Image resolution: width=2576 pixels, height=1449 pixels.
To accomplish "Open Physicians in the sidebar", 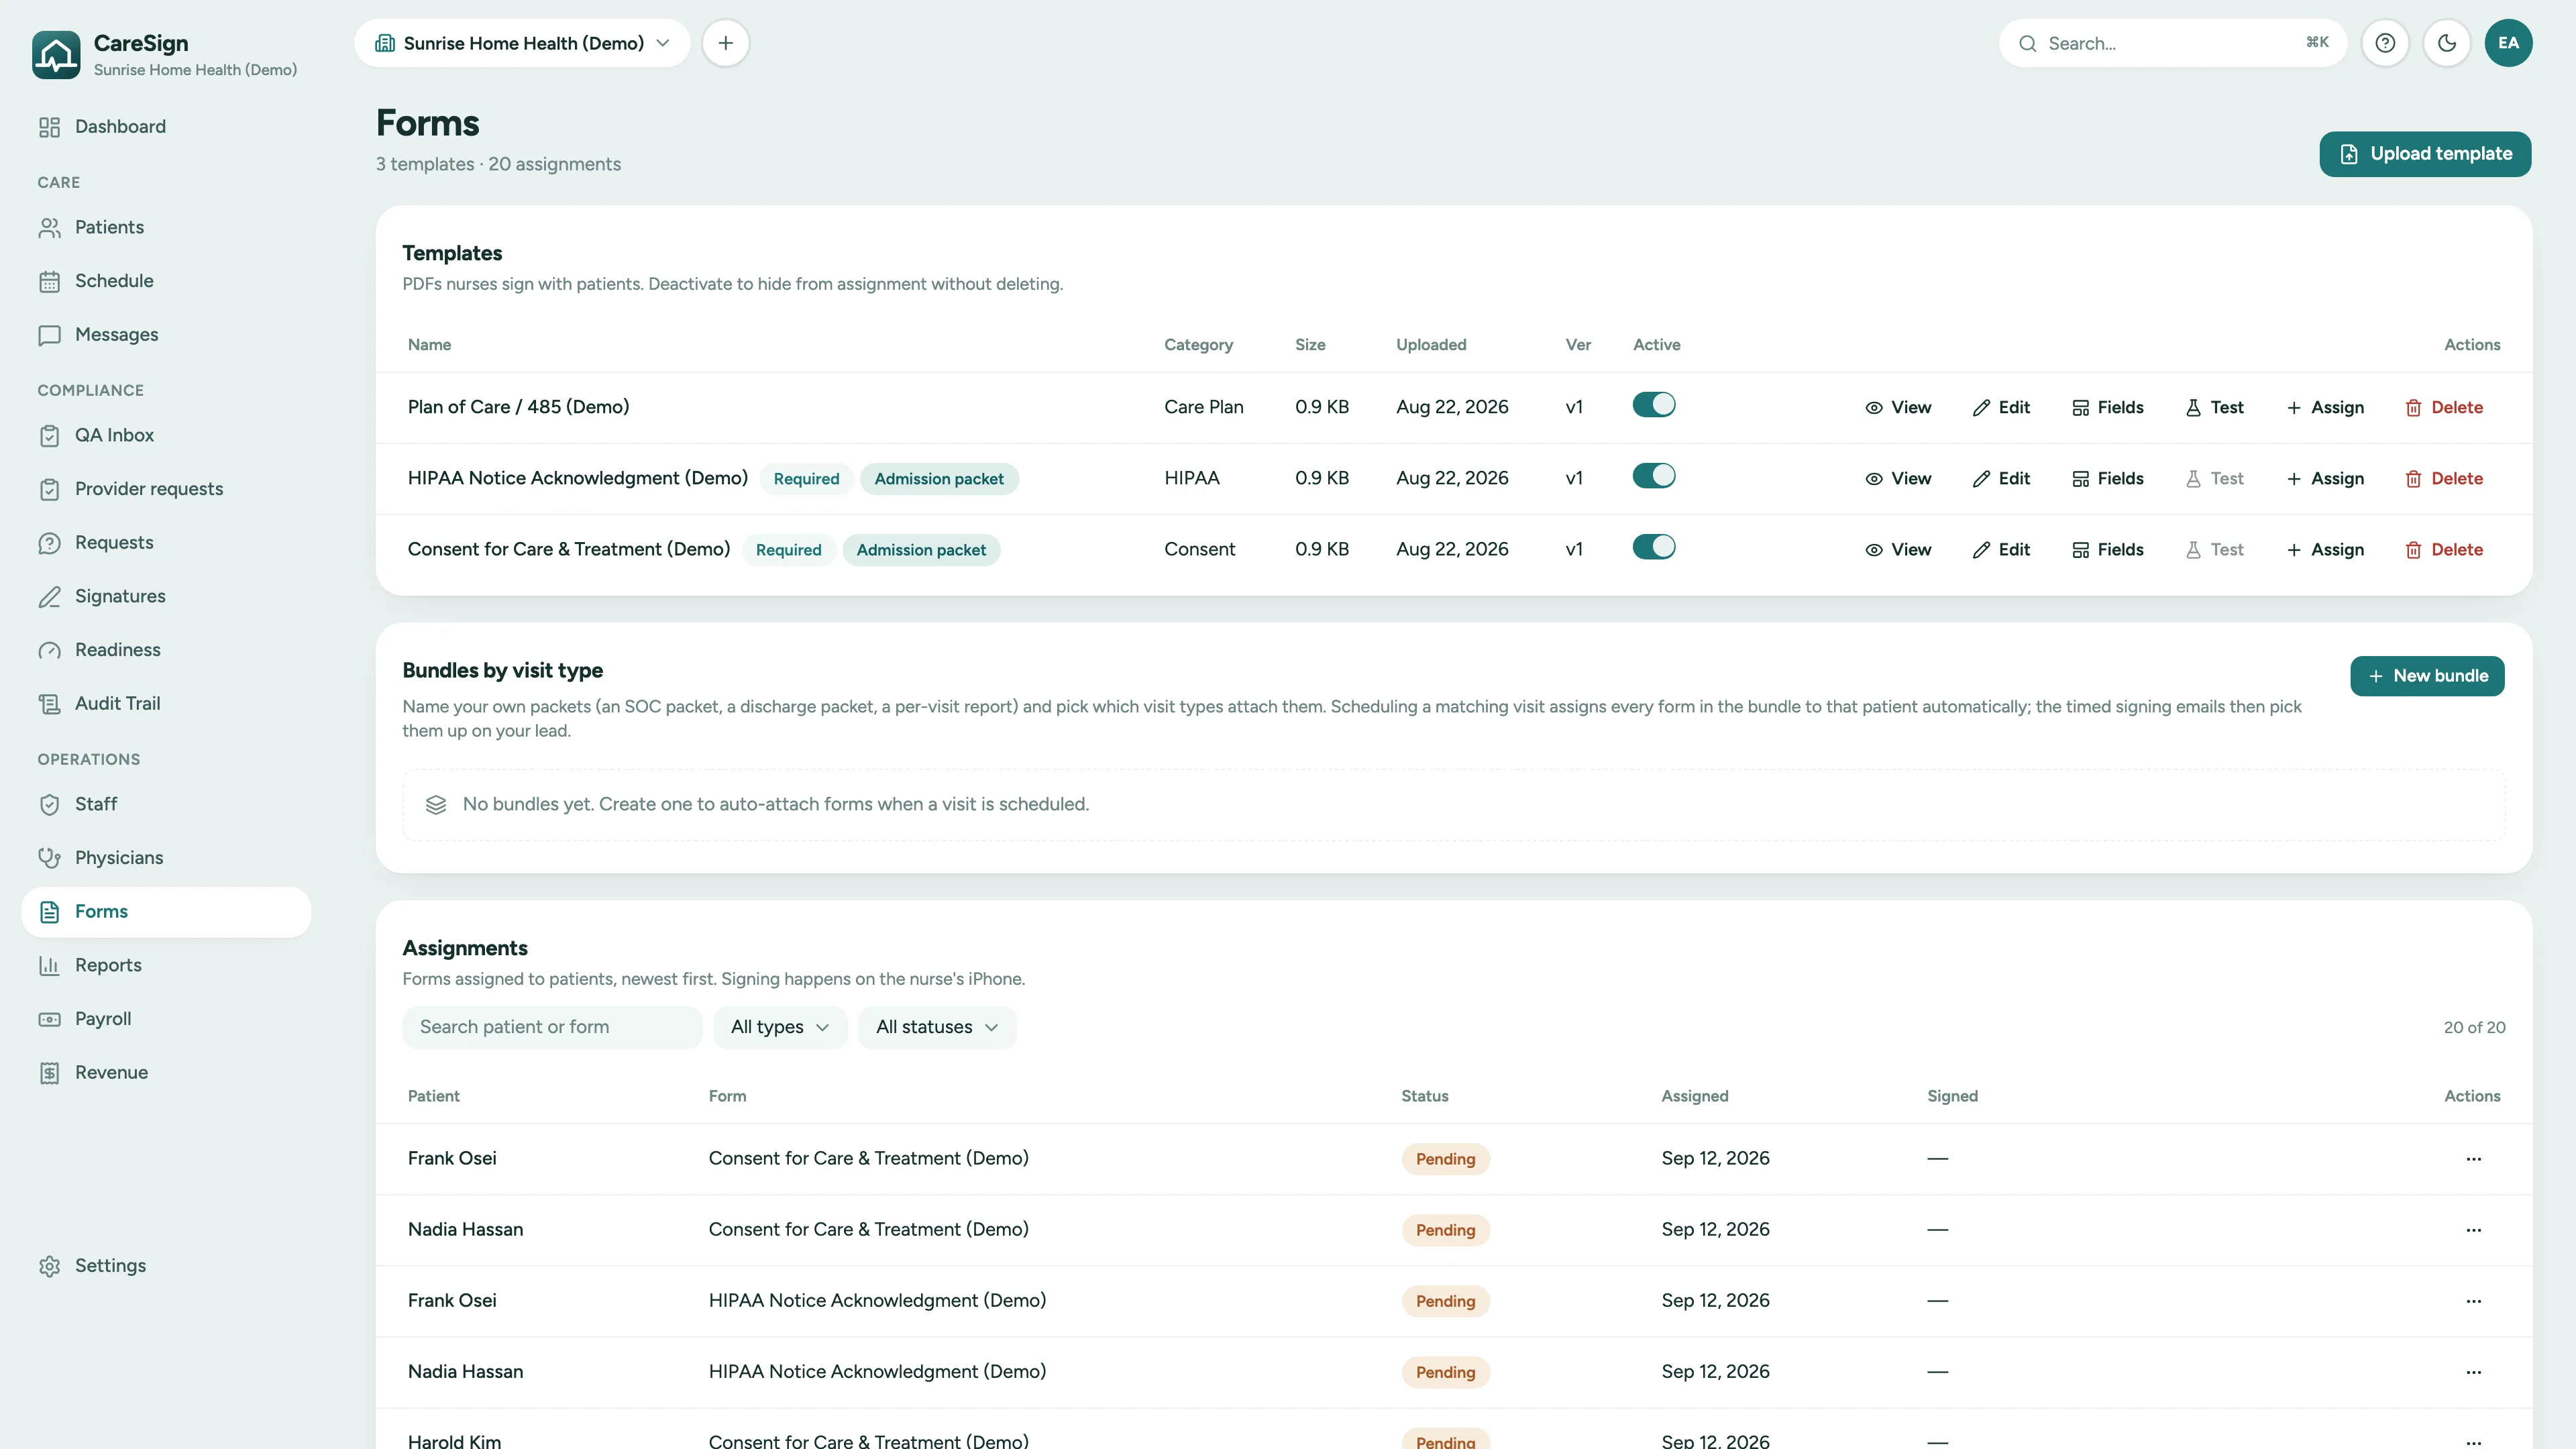I will point(166,857).
